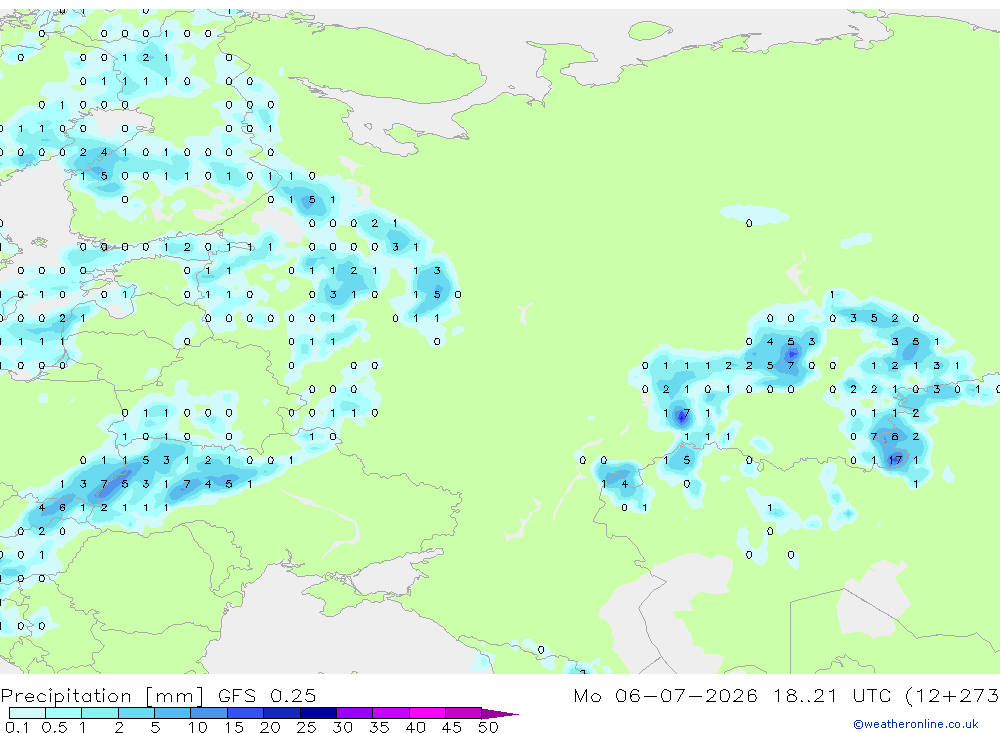Click the 15–20 mm blue legend swatch
Image resolution: width=1000 pixels, height=733 pixels.
(x=246, y=713)
